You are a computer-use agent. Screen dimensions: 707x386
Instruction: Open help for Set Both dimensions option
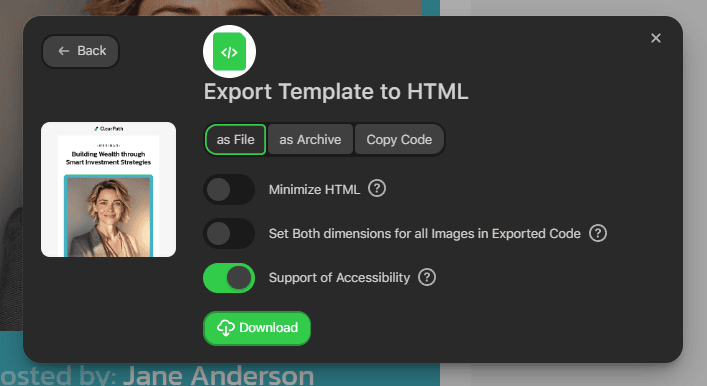coord(598,233)
